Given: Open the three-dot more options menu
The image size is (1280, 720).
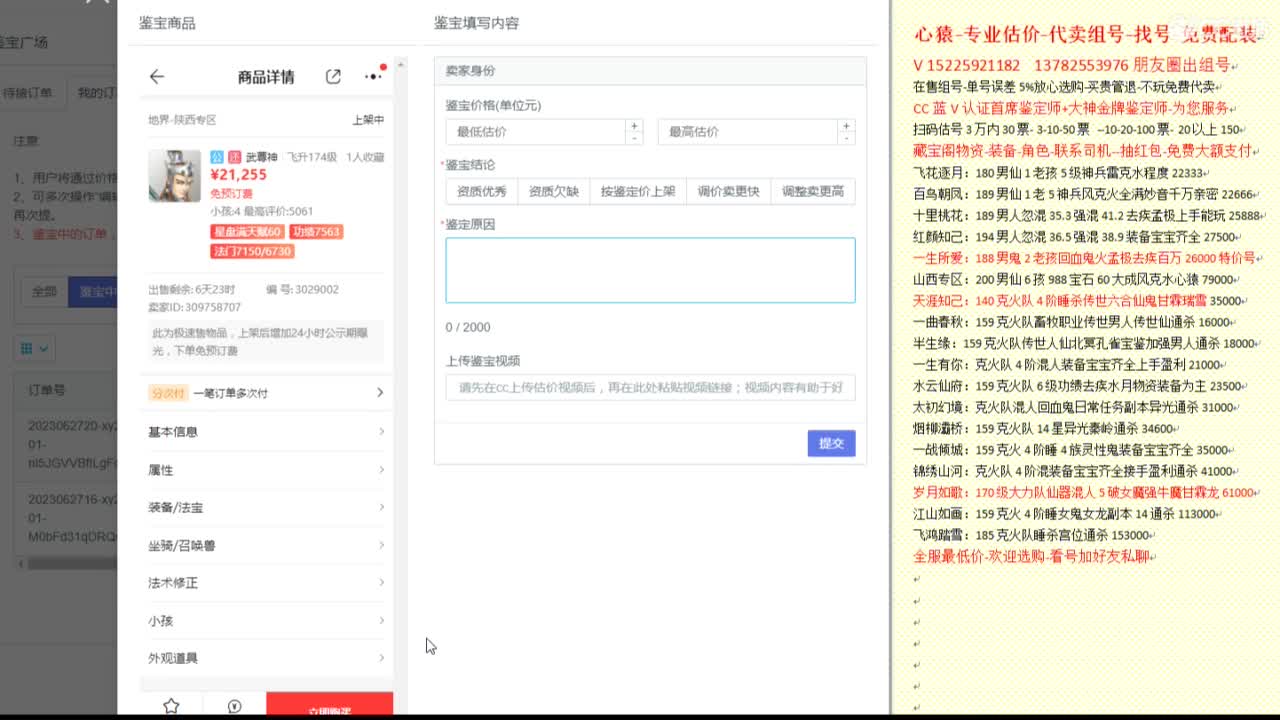Looking at the screenshot, I should click(373, 74).
